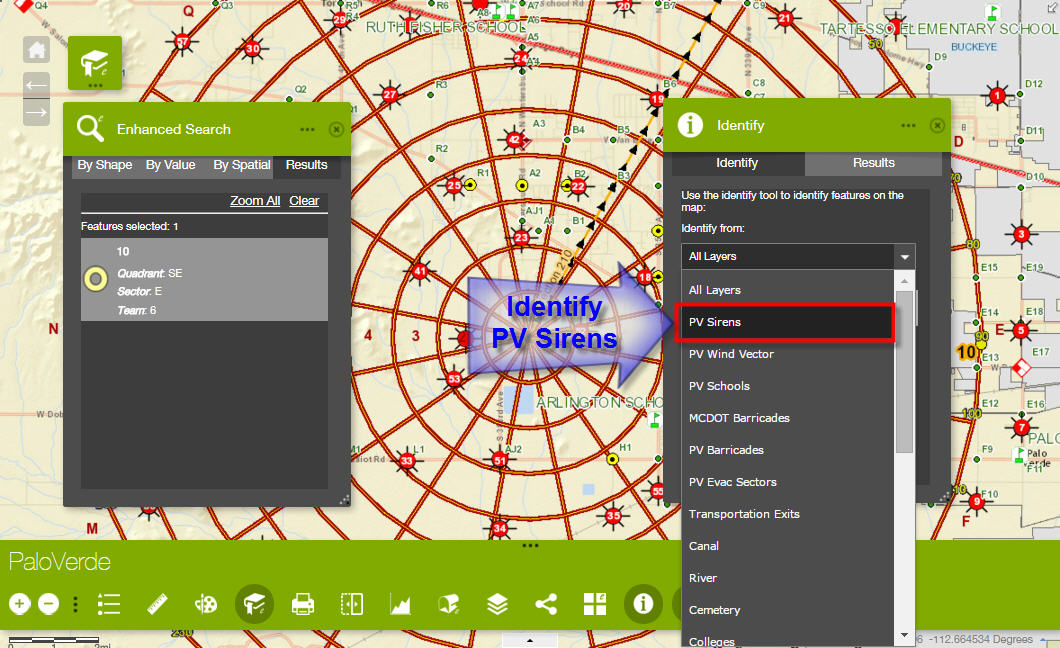Choose Canal from the list
1060x648 pixels.
[x=788, y=546]
